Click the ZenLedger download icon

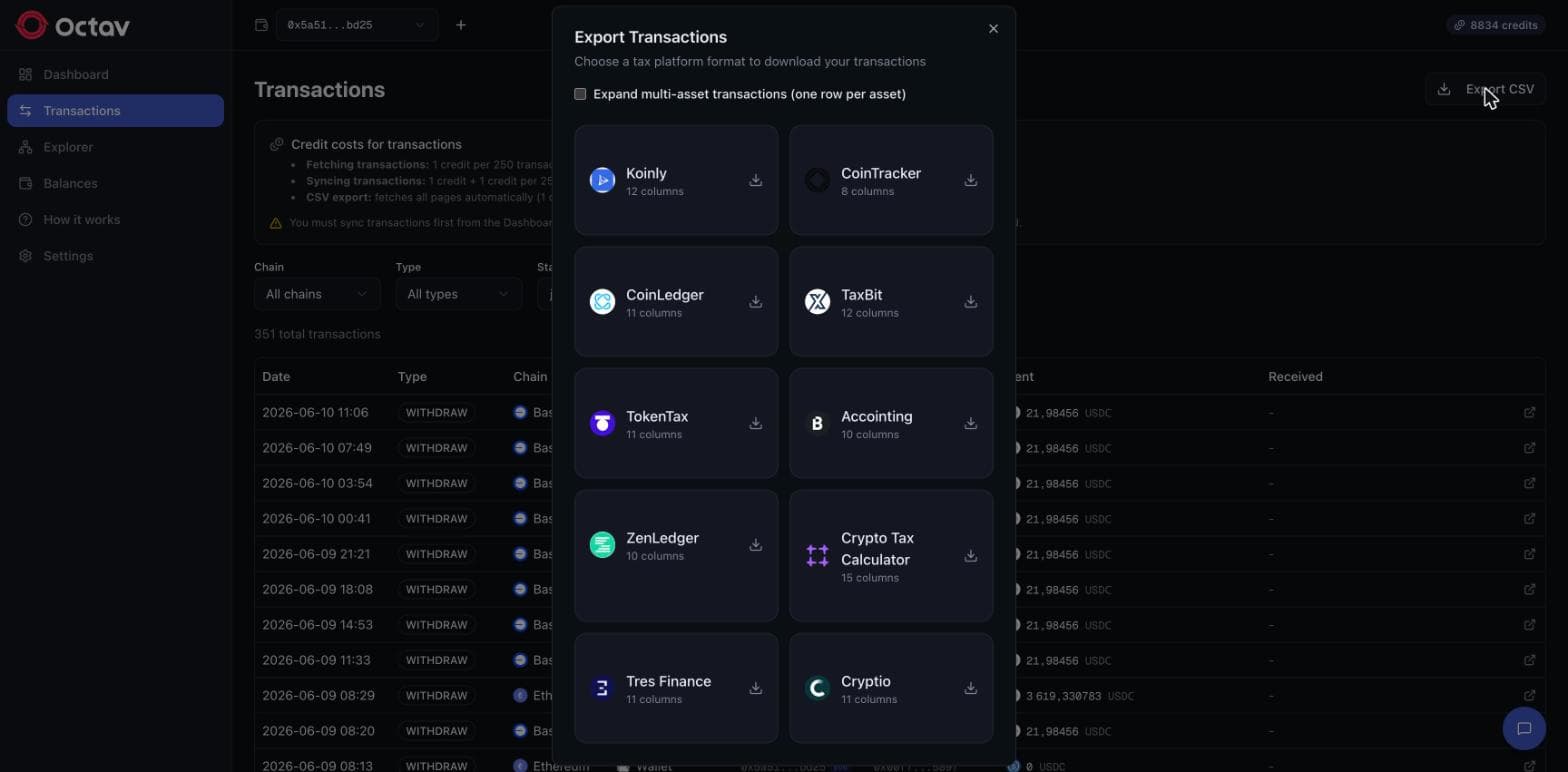click(756, 545)
